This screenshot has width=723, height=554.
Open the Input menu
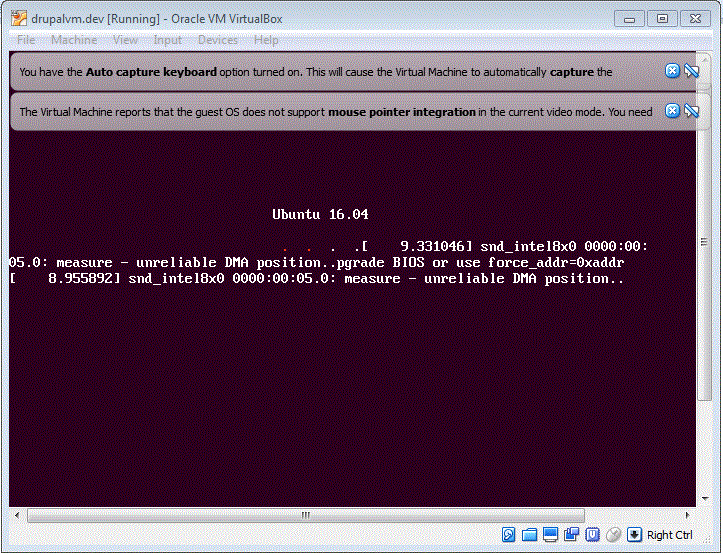(x=167, y=40)
